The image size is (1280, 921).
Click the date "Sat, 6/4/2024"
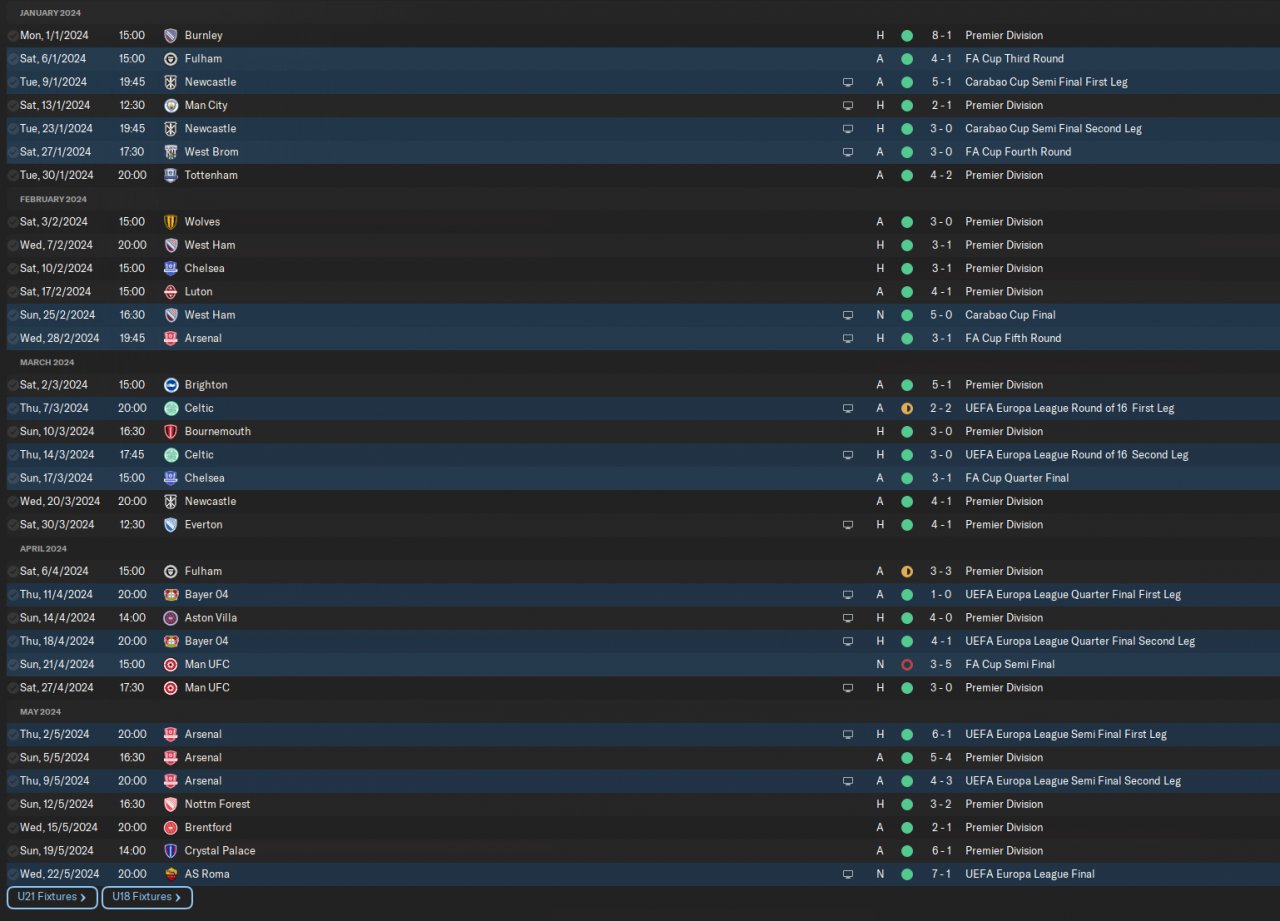54,571
